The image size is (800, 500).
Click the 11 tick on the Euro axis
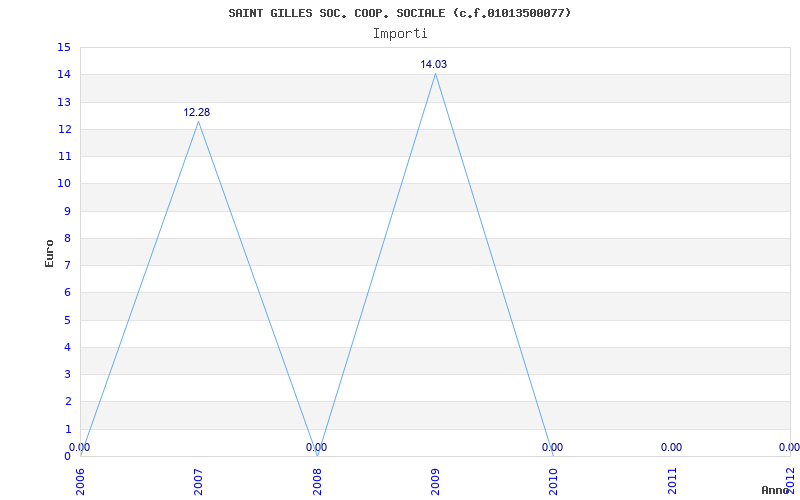pyautogui.click(x=64, y=157)
